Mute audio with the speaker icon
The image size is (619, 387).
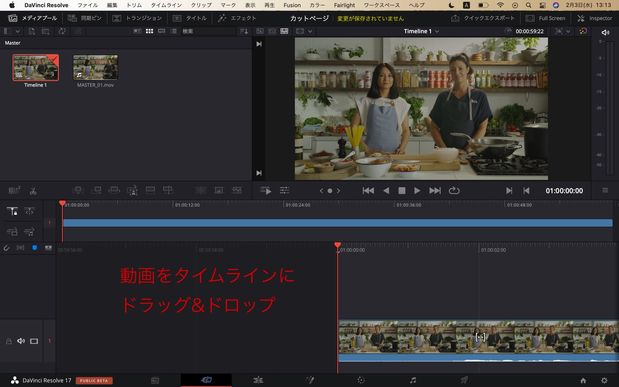tap(605, 33)
